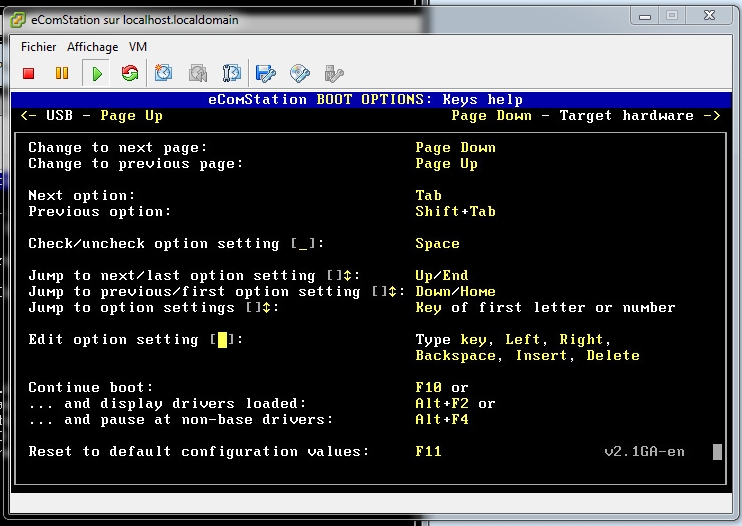Screen dimensions: 742x526
Task: Click the eComStation title bar app icon
Action: coord(20,20)
